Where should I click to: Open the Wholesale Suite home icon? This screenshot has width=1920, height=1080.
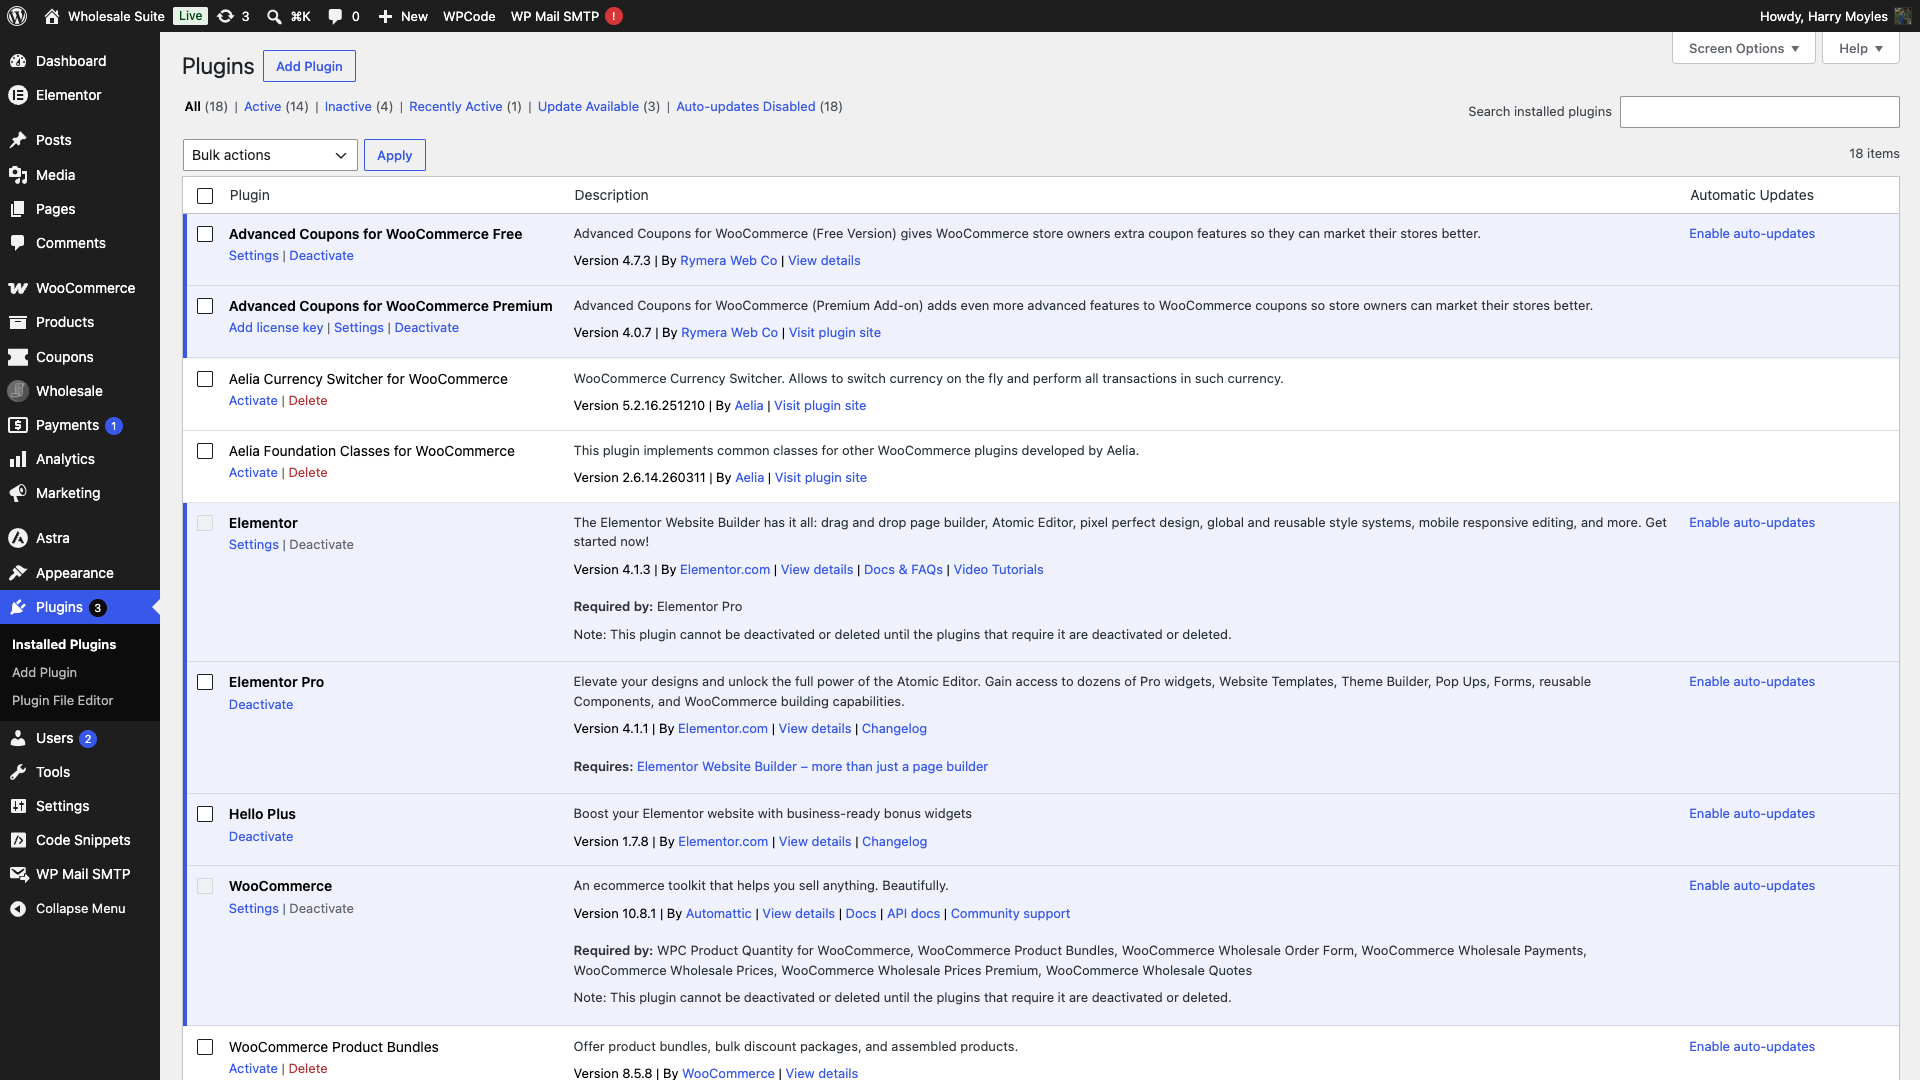coord(52,16)
